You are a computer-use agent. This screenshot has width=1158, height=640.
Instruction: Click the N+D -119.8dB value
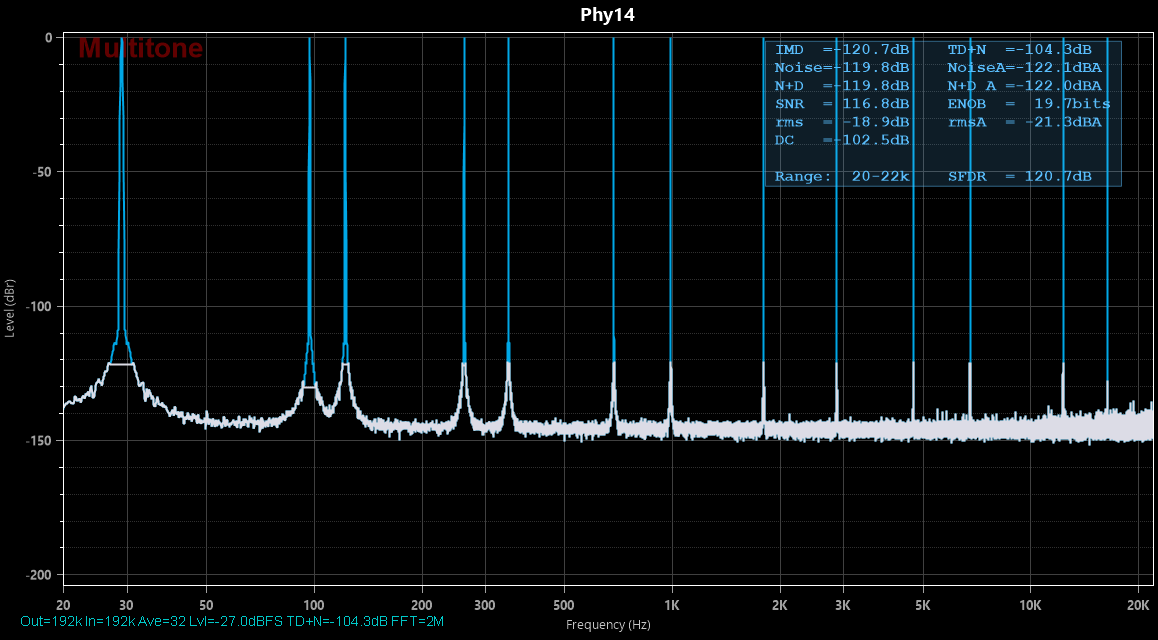click(x=842, y=86)
